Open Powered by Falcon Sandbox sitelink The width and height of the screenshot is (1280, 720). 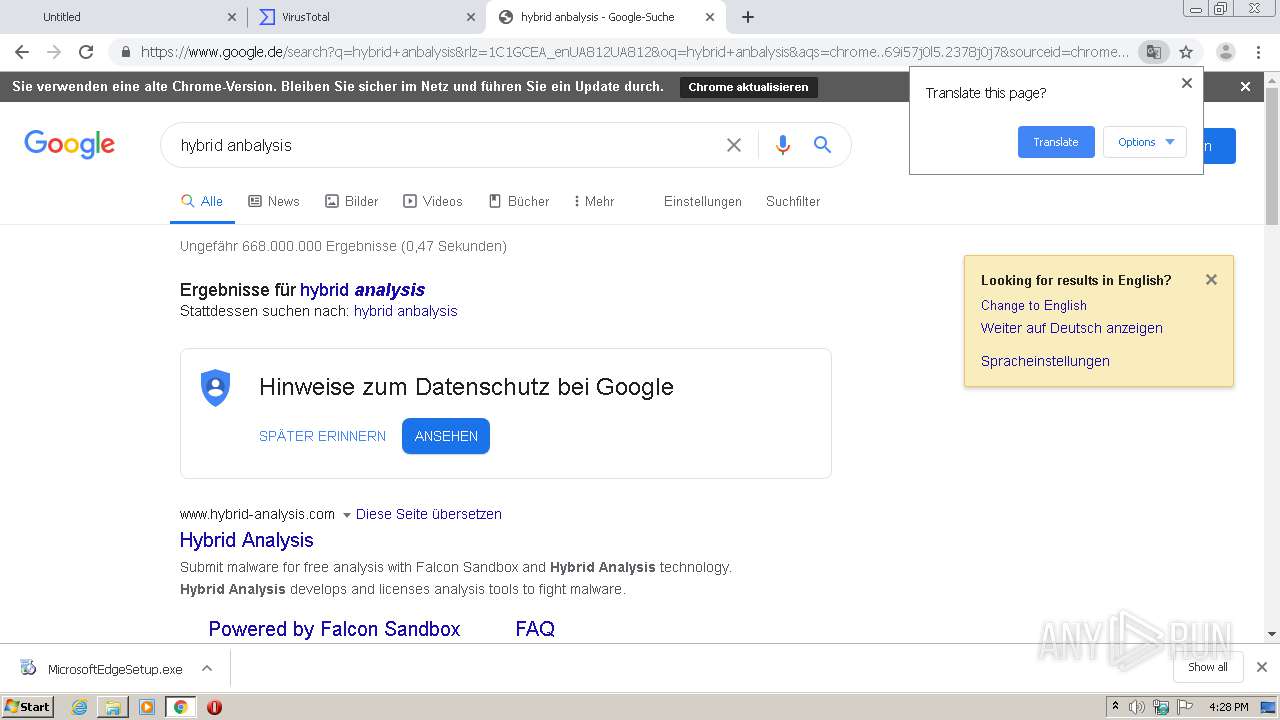(x=335, y=629)
